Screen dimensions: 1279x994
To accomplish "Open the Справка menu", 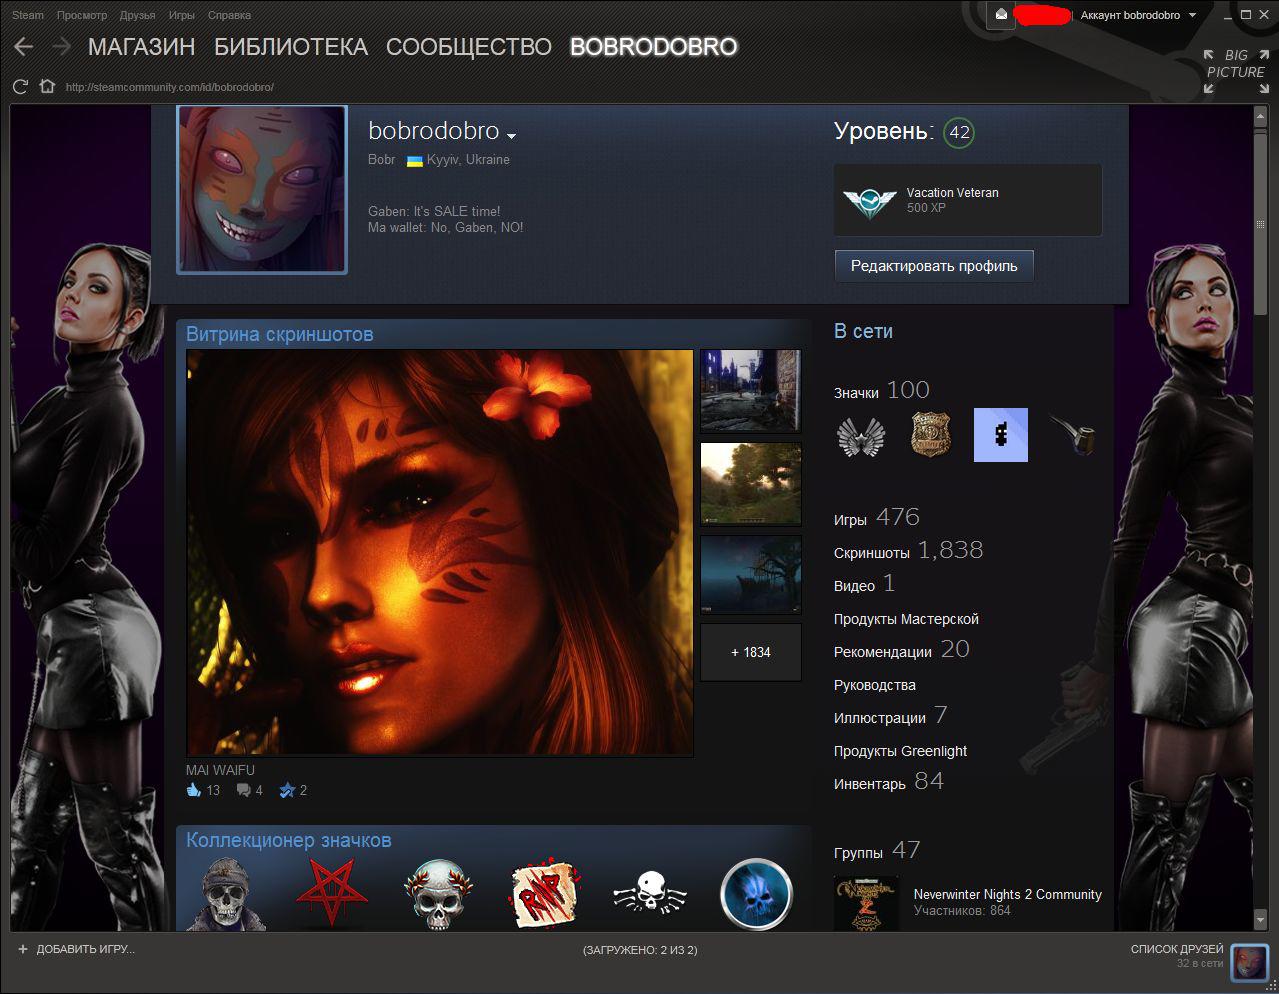I will 229,15.
